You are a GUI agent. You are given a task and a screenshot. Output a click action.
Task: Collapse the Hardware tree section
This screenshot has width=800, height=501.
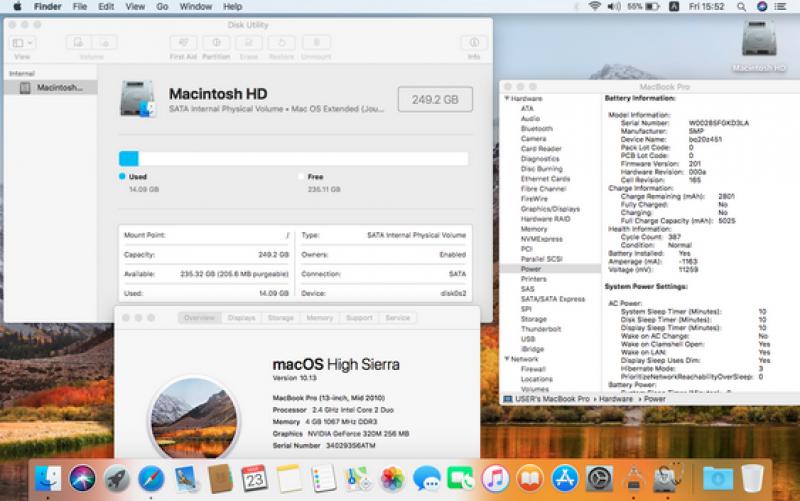[507, 98]
